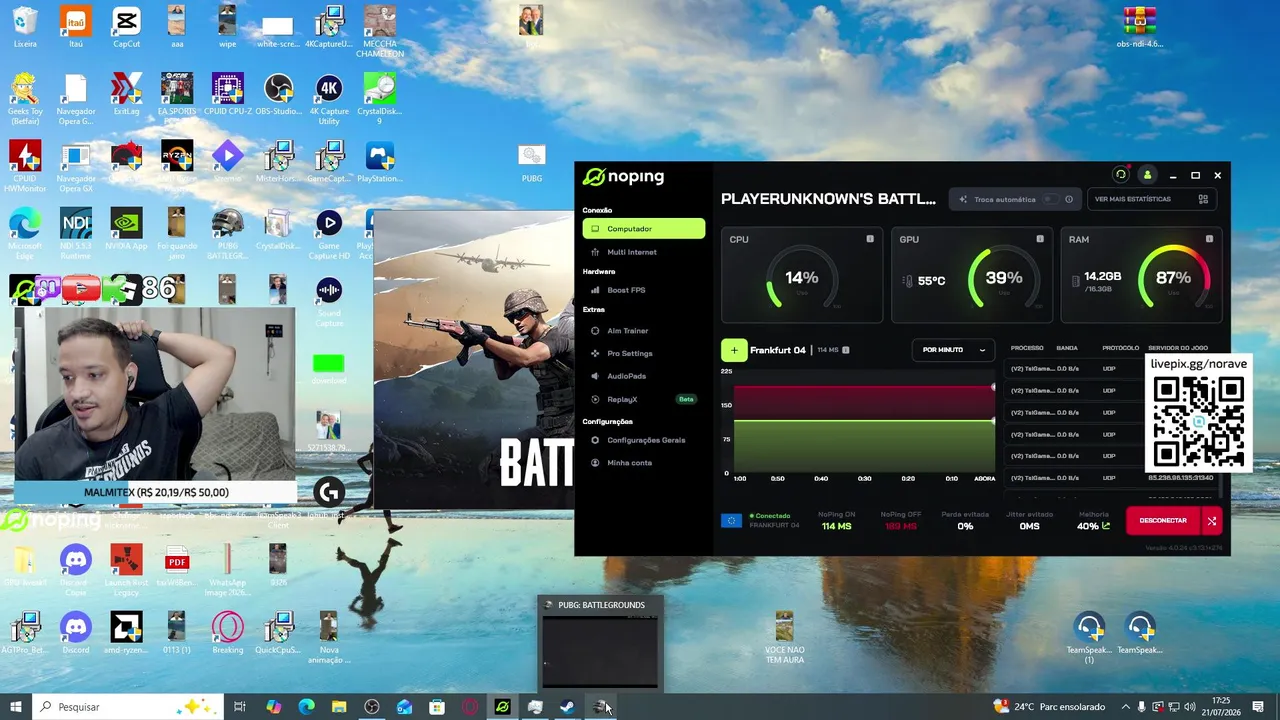Viewport: 1280px width, 720px height.
Task: Open AudioPads in NoPing sidebar
Action: pos(644,376)
